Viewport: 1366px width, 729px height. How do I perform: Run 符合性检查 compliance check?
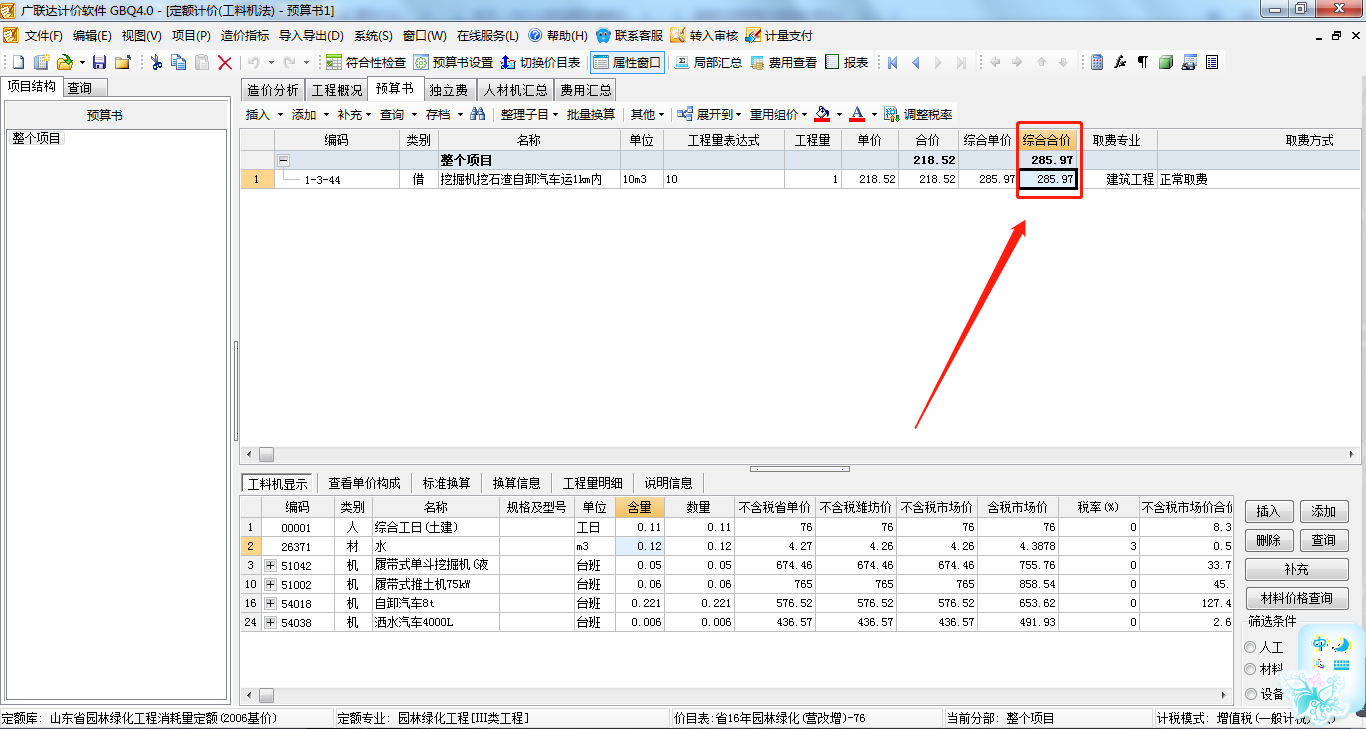(x=365, y=62)
